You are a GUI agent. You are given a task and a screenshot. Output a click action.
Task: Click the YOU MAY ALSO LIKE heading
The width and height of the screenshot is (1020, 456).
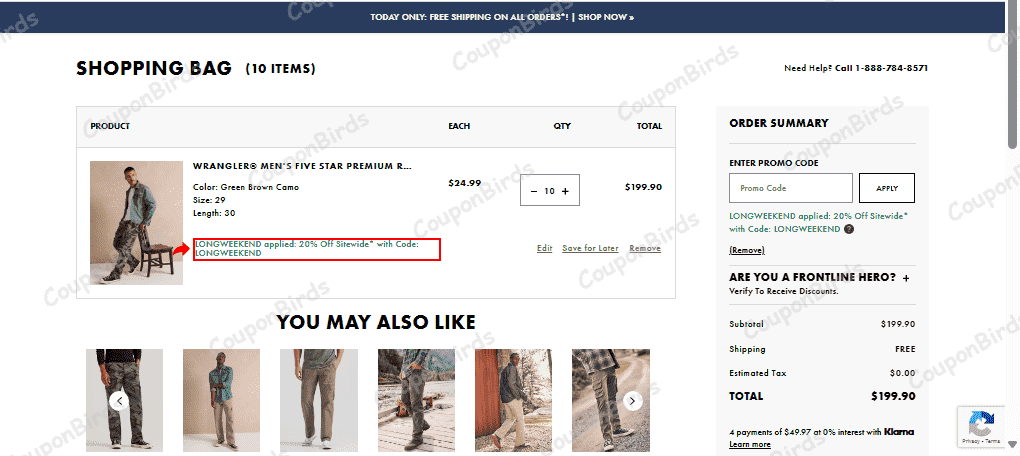pos(377,322)
